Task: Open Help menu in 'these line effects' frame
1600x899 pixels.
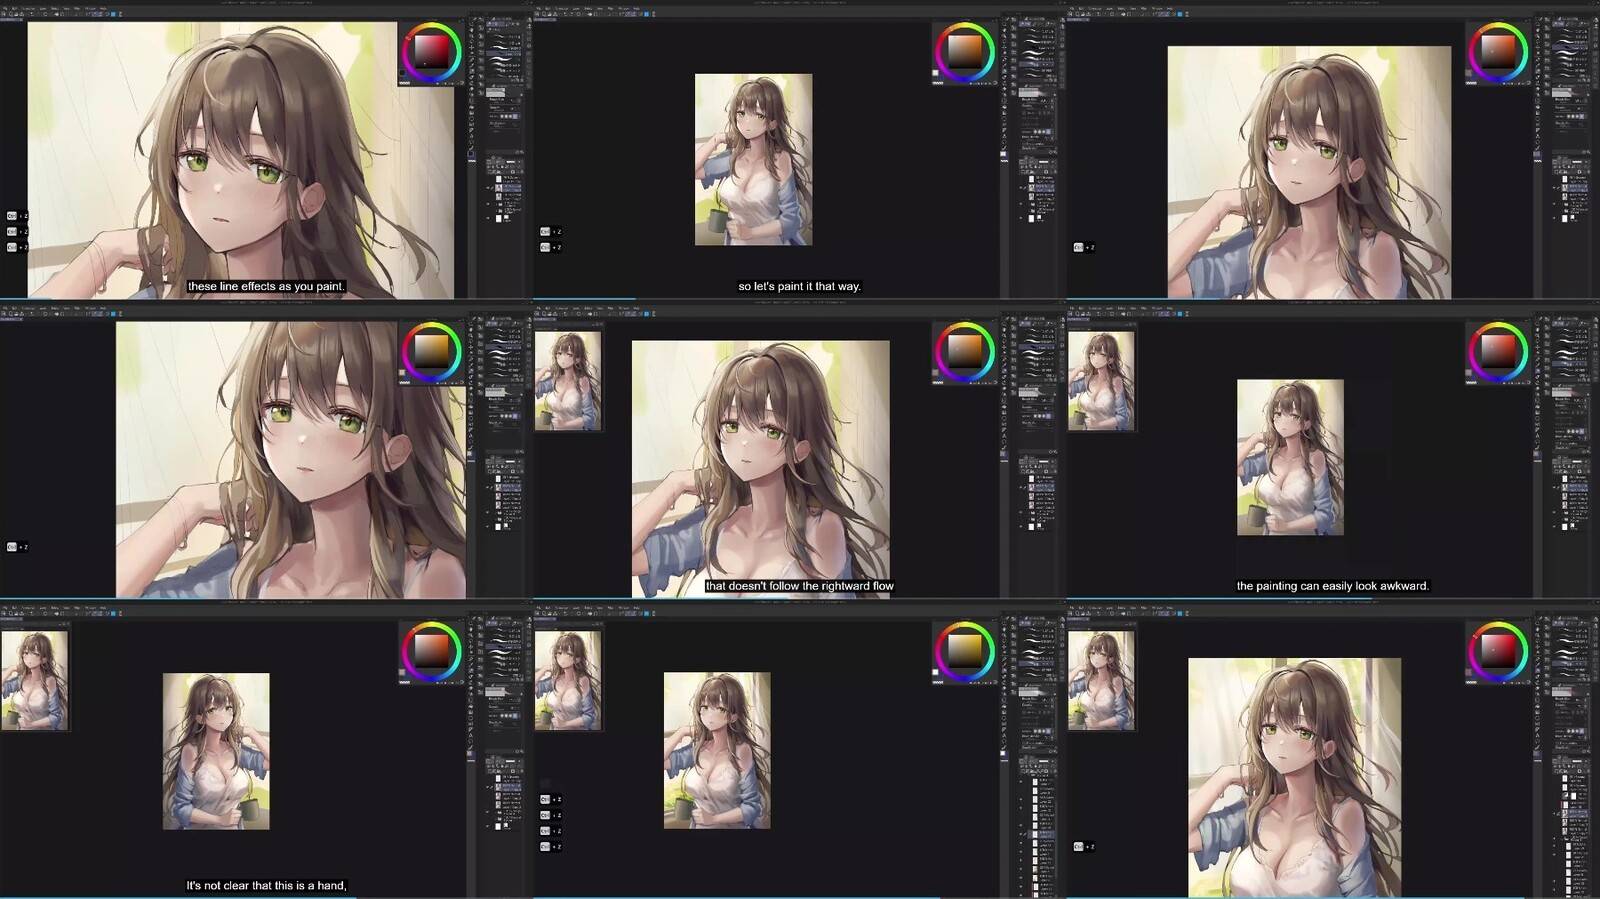Action: click(x=103, y=8)
